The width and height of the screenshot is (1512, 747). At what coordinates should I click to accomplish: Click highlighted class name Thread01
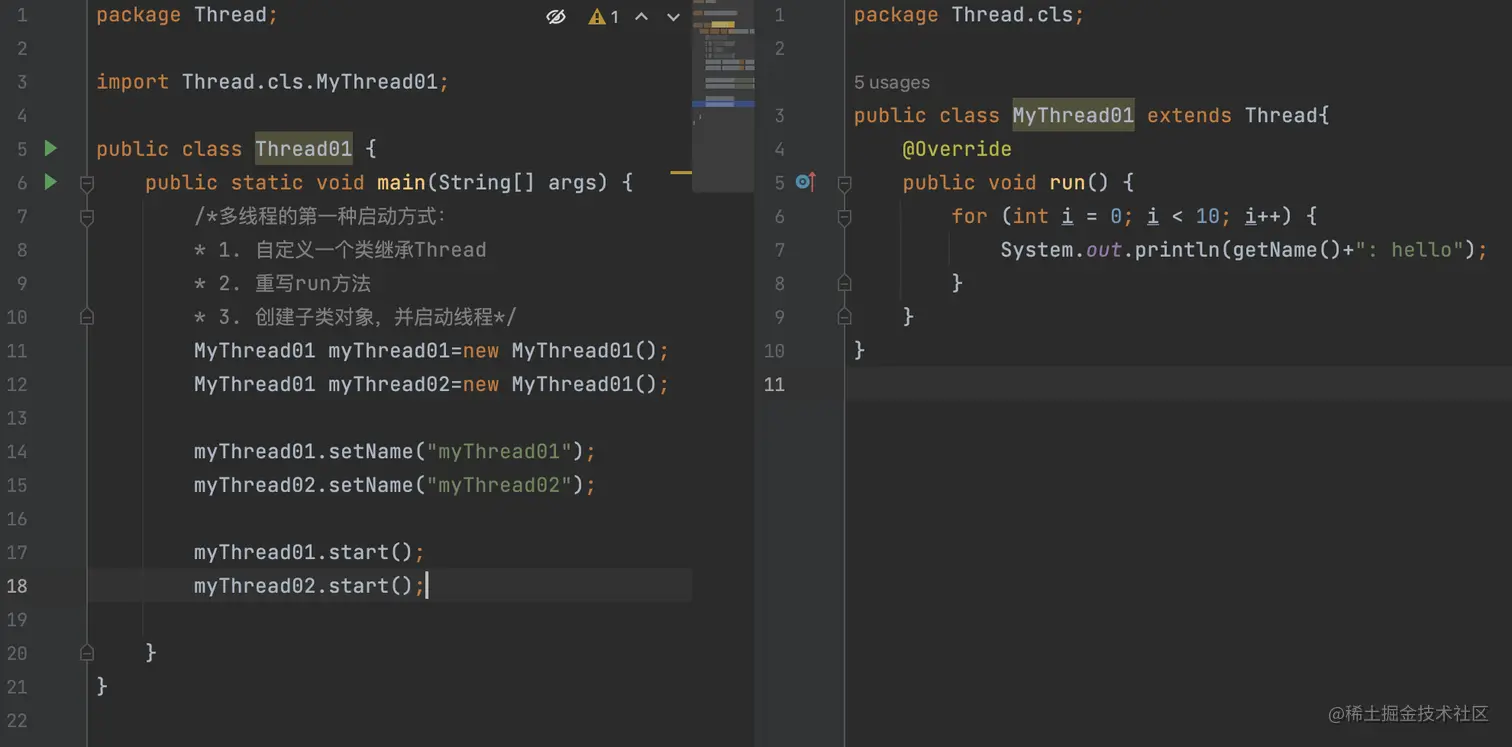pos(304,149)
